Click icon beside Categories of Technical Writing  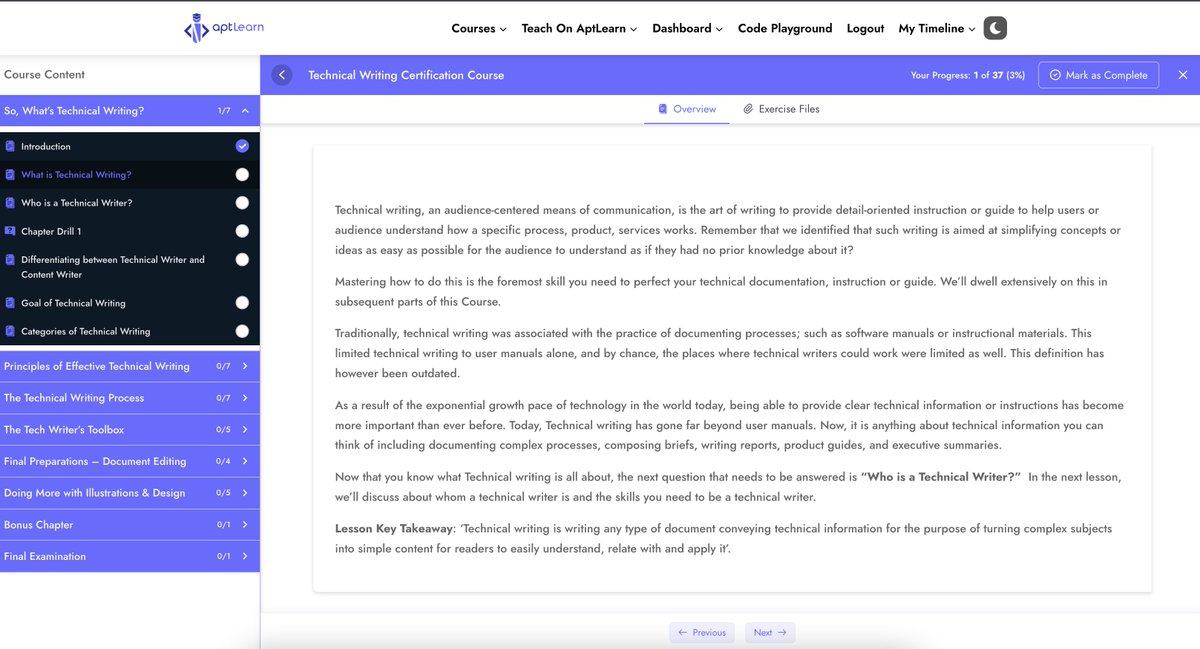coord(10,331)
